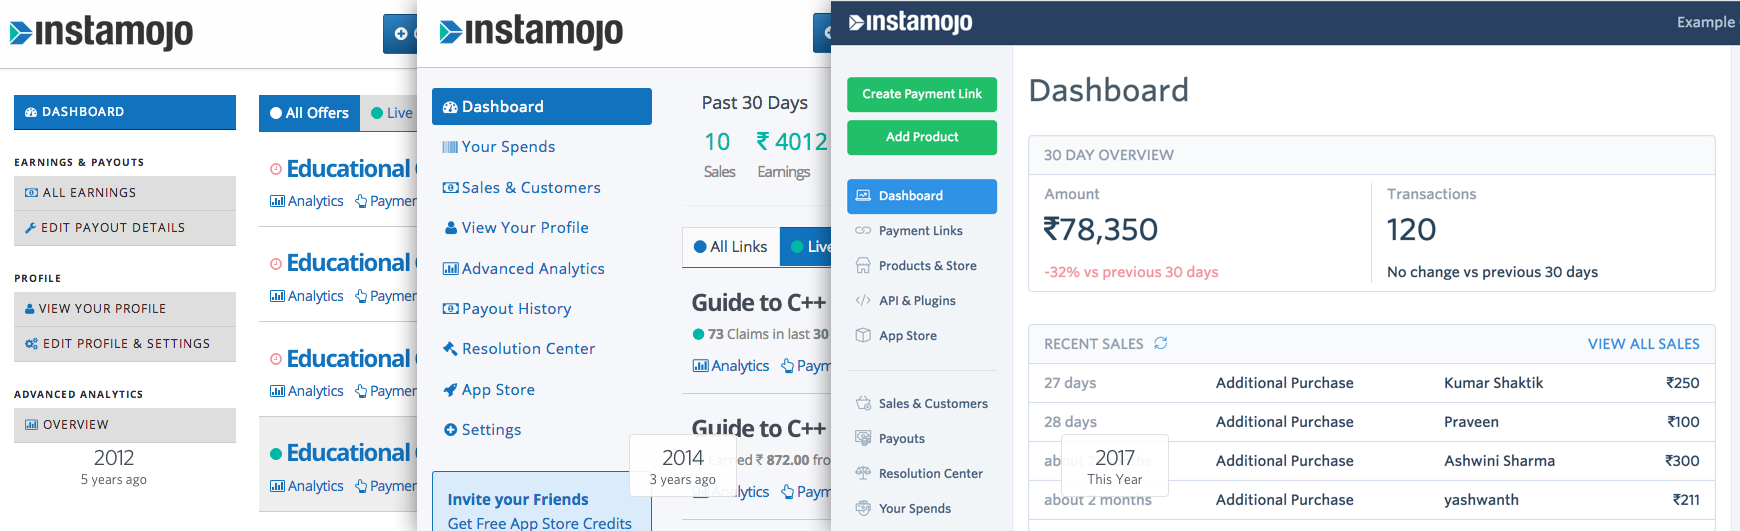Click gear icon beside Settings in 2014
The width and height of the screenshot is (1740, 531).
tap(450, 430)
